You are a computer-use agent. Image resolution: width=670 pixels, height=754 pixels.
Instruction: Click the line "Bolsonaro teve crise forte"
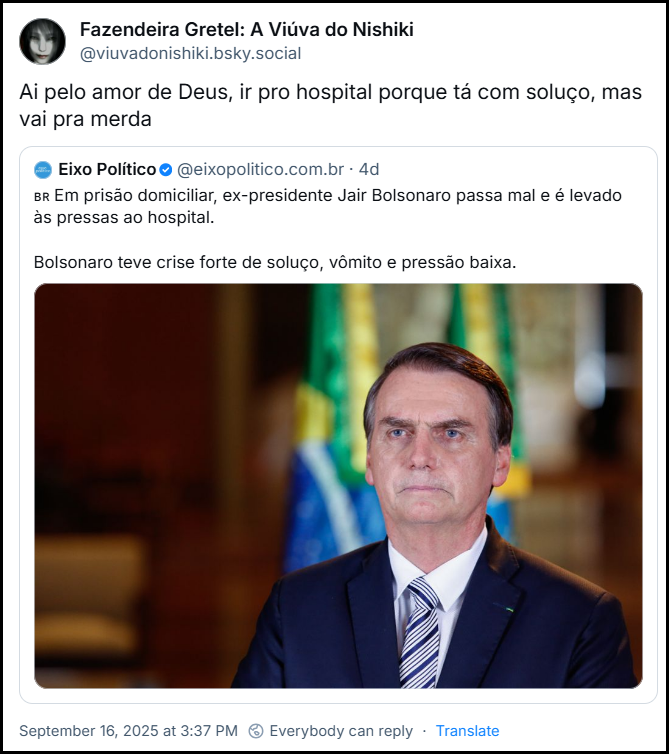[x=275, y=263]
